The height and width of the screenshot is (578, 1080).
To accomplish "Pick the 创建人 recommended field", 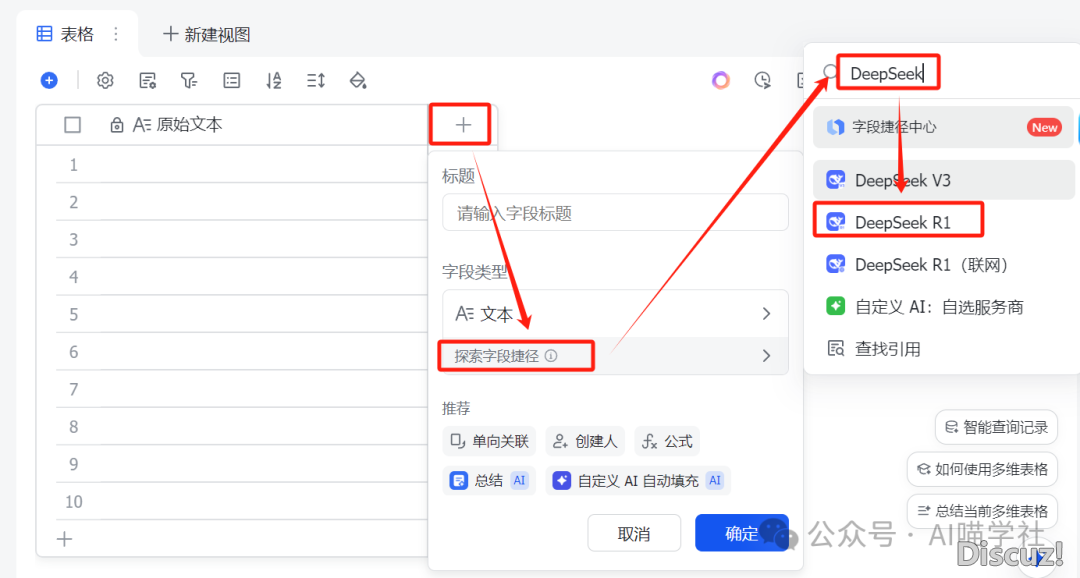I will (585, 442).
